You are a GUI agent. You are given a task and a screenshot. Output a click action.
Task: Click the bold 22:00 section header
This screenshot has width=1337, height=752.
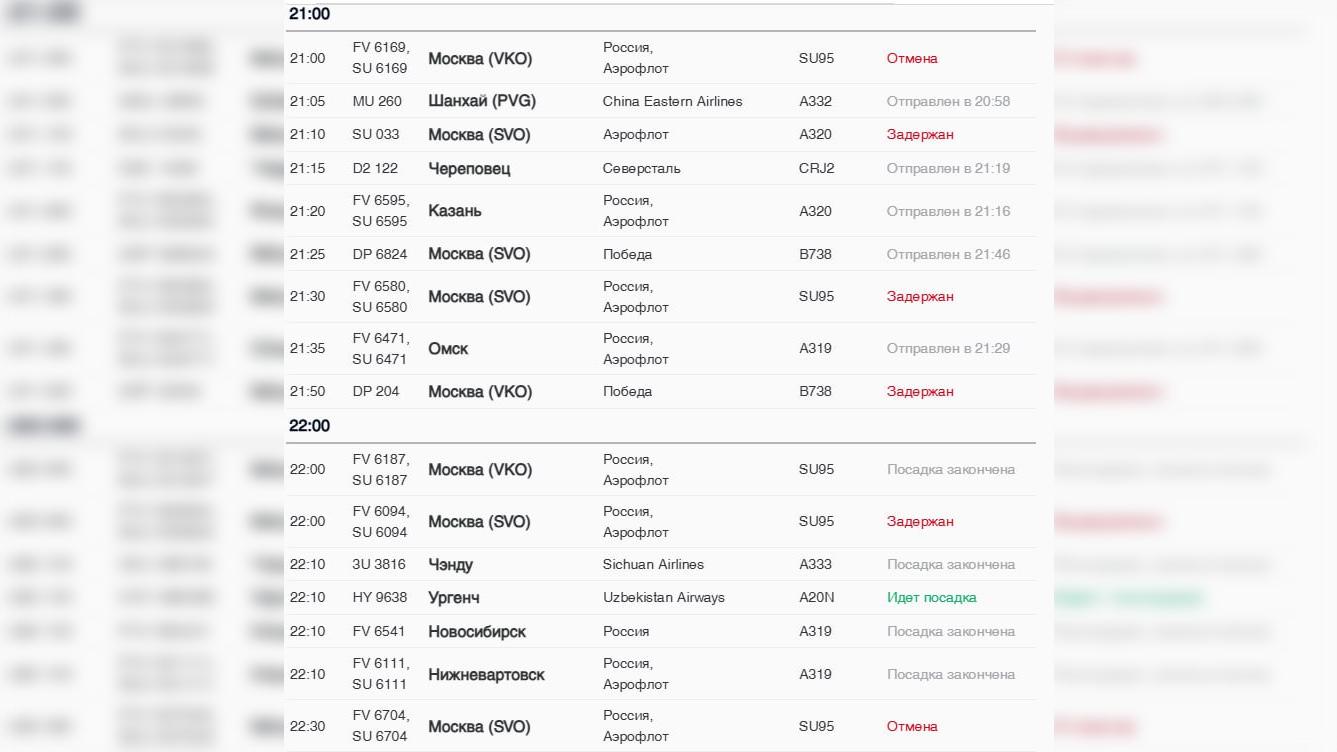click(309, 426)
